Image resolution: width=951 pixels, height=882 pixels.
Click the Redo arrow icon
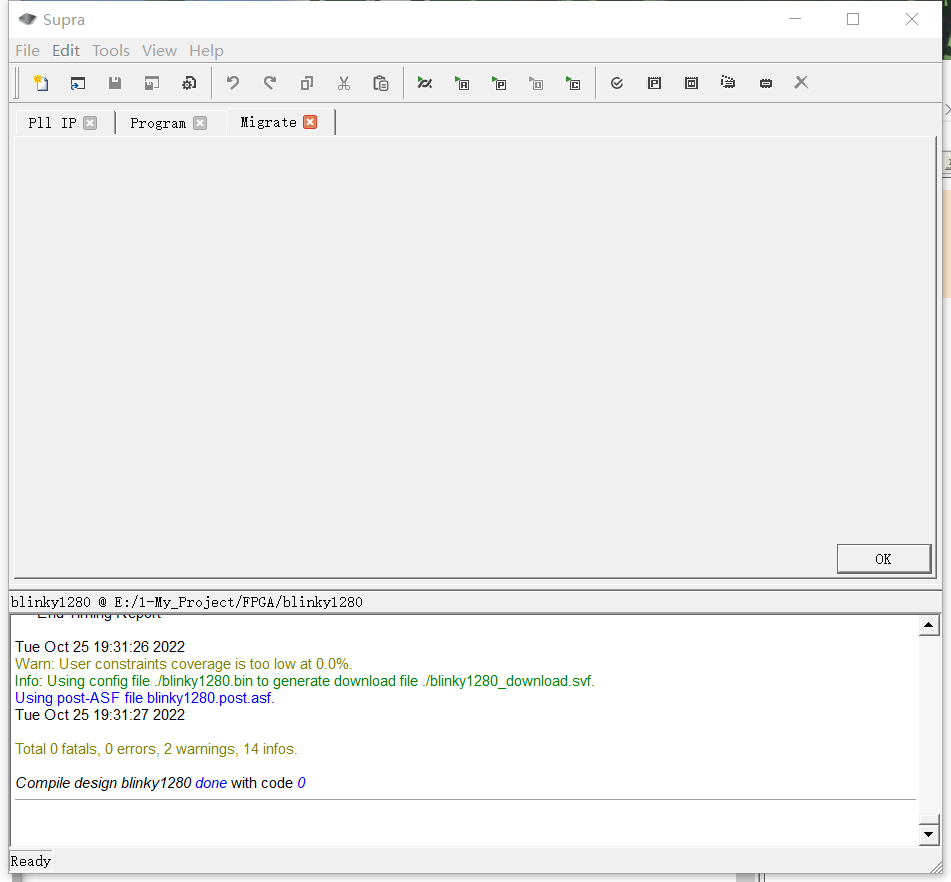(270, 83)
